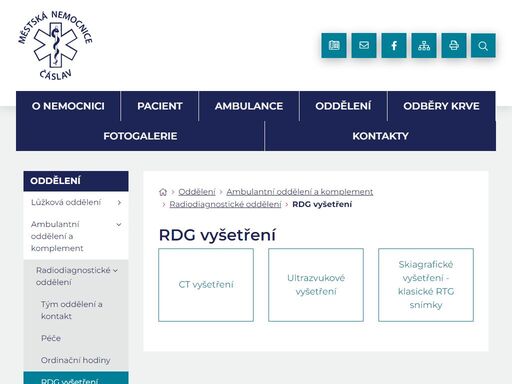Open the email envelope icon button
This screenshot has height=384, width=512.
click(x=364, y=45)
